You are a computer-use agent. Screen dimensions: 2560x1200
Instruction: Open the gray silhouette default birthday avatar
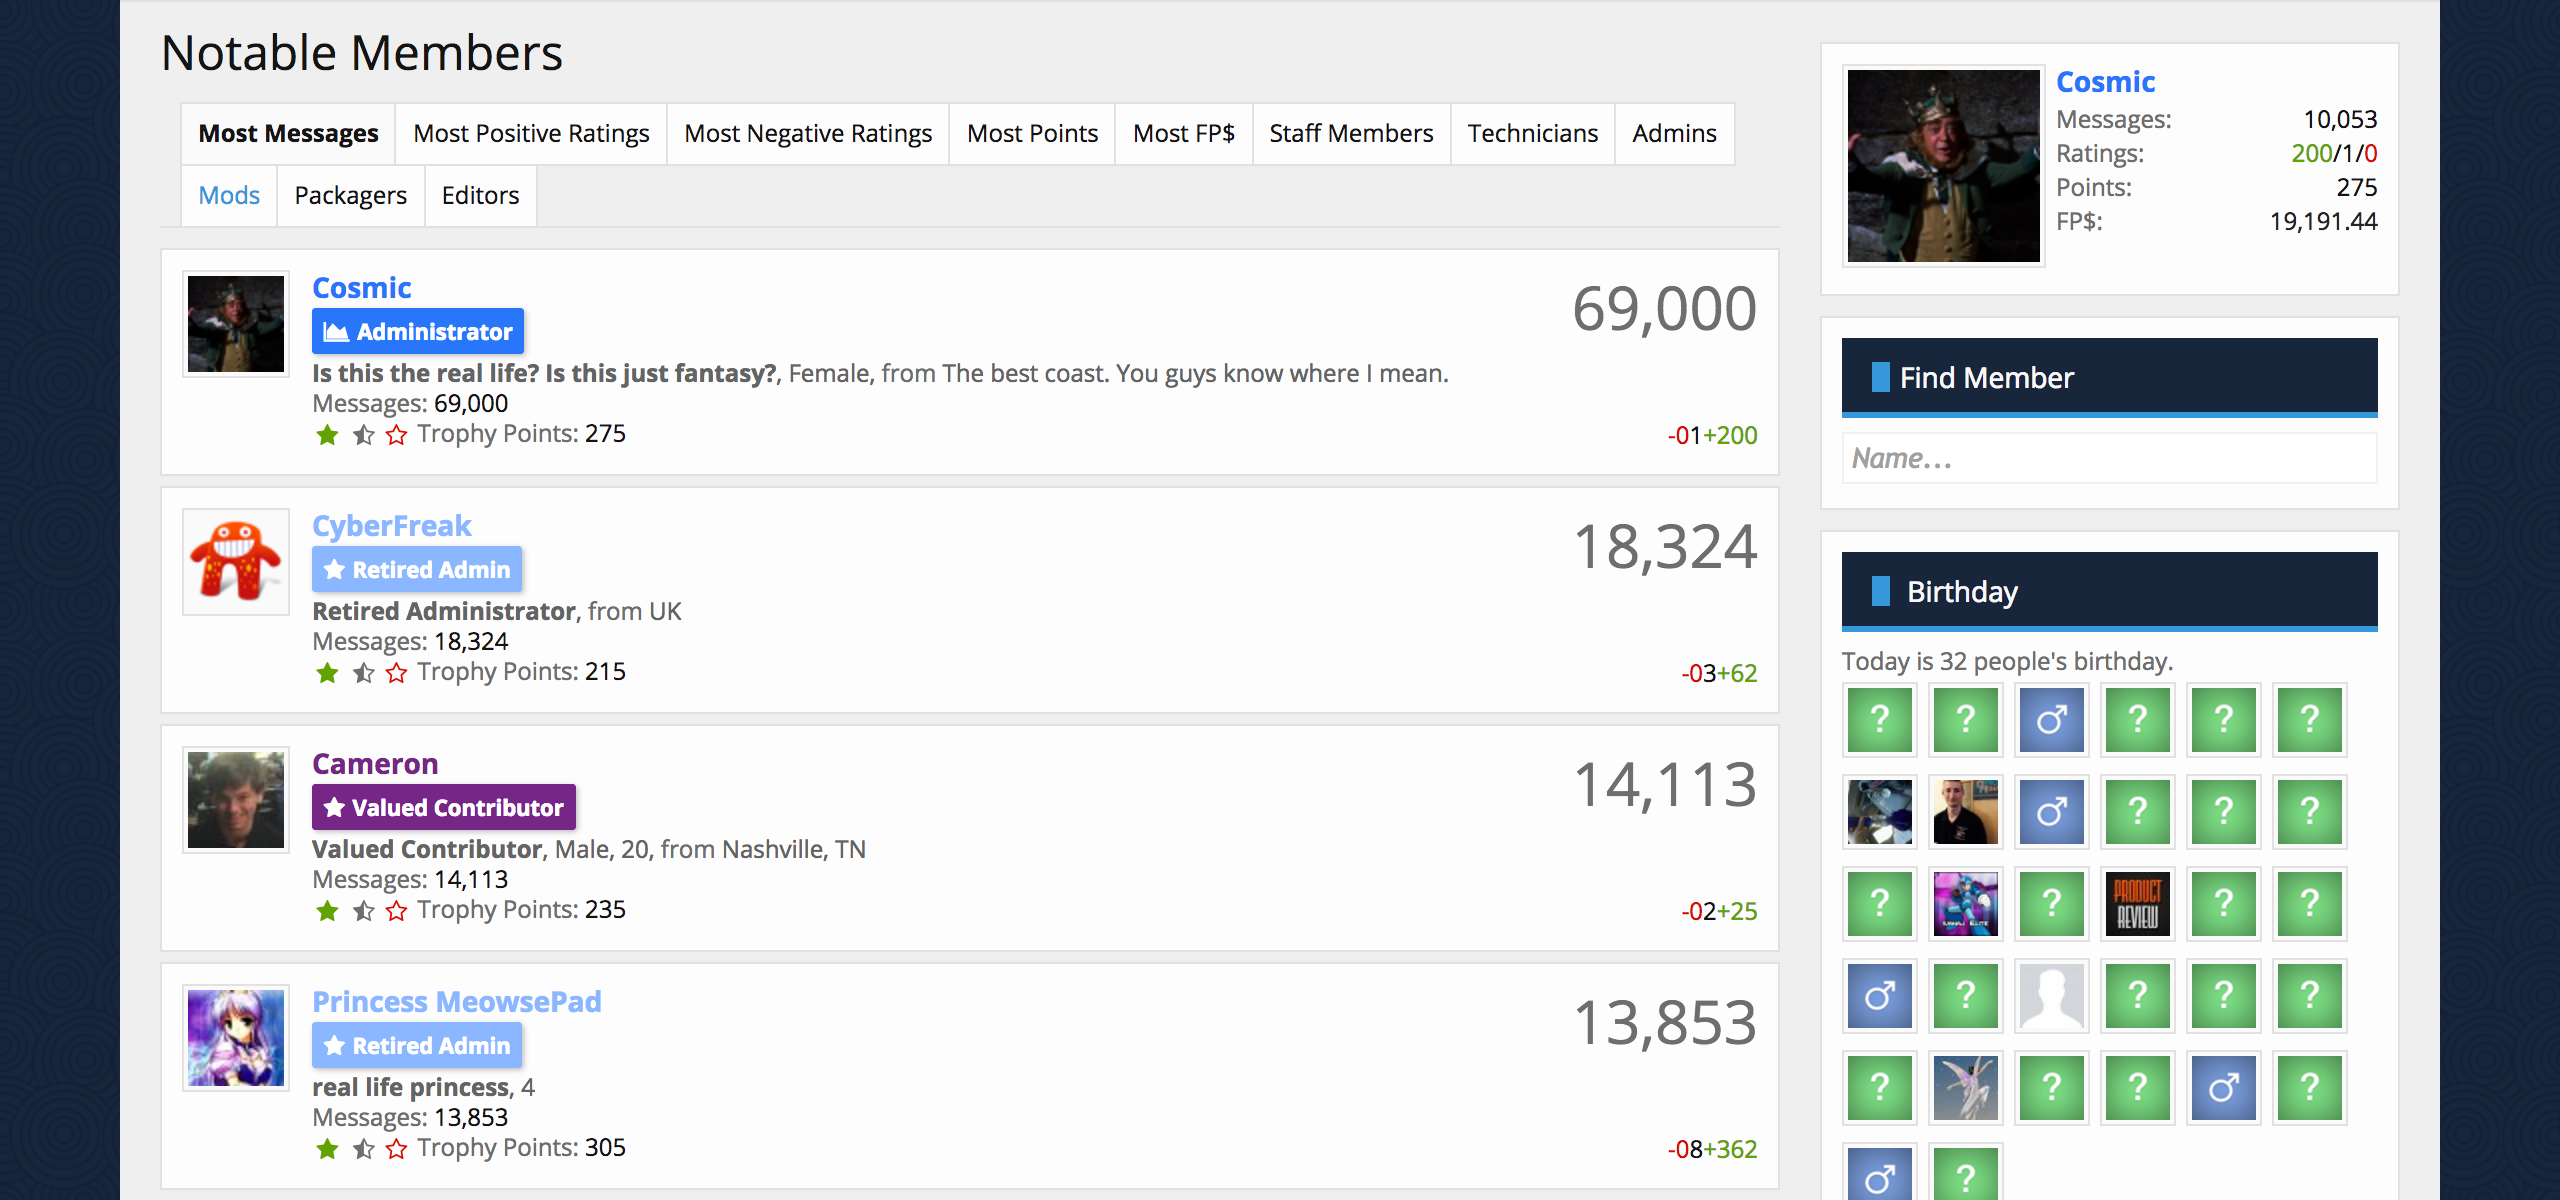pos(2052,996)
